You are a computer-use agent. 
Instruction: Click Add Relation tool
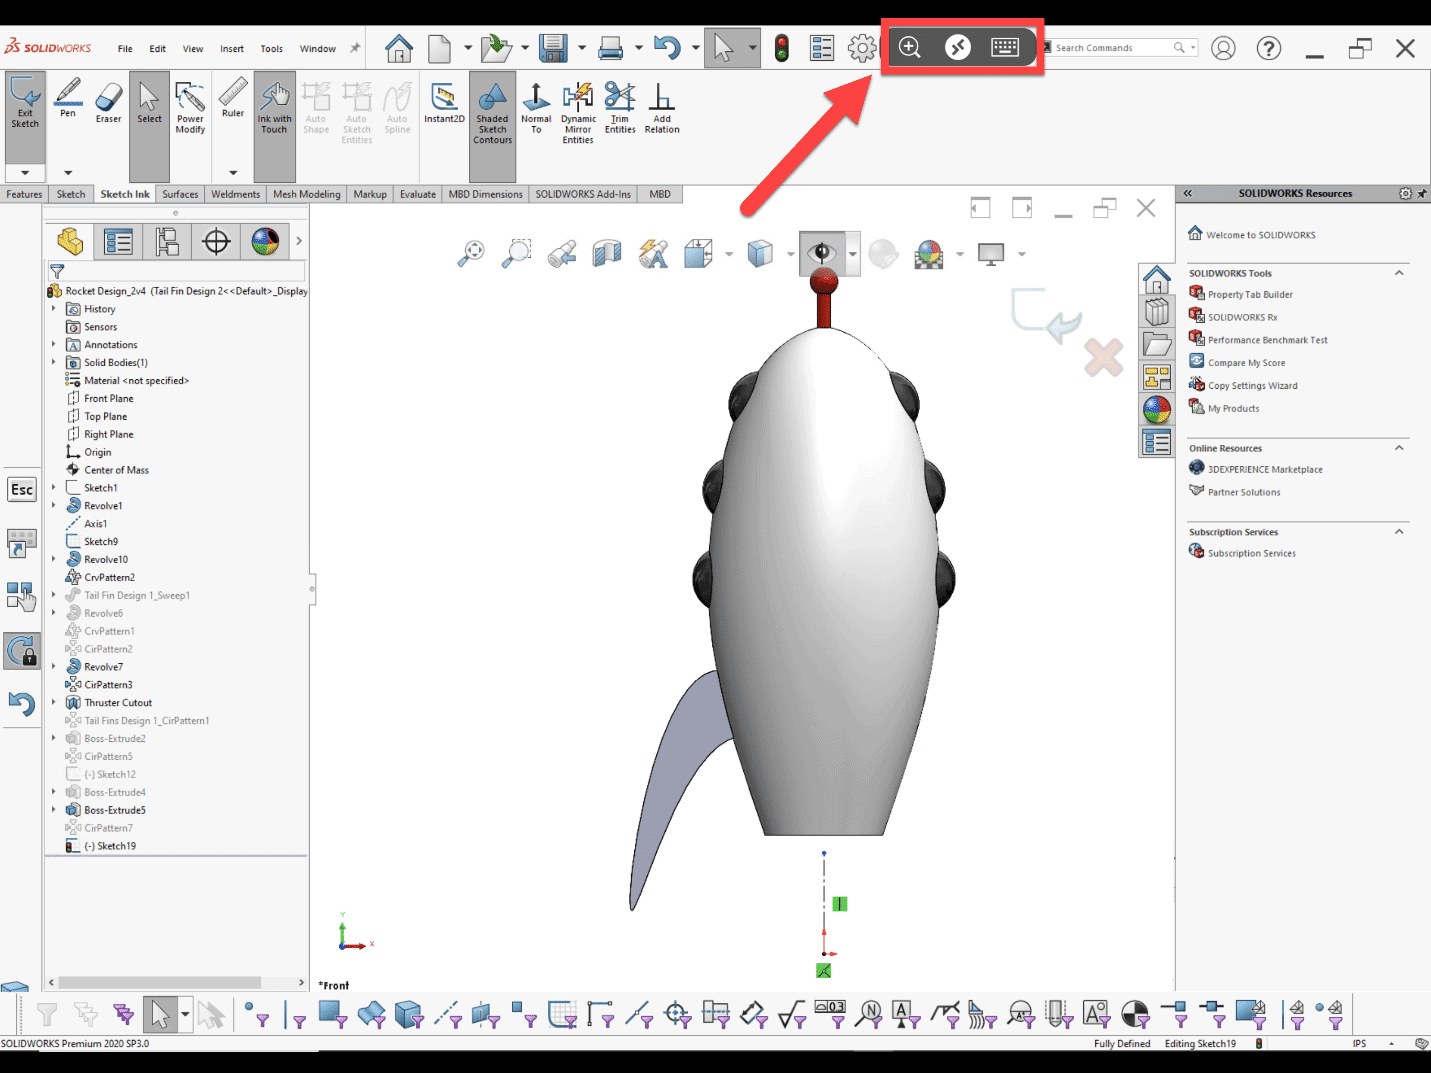click(x=662, y=108)
